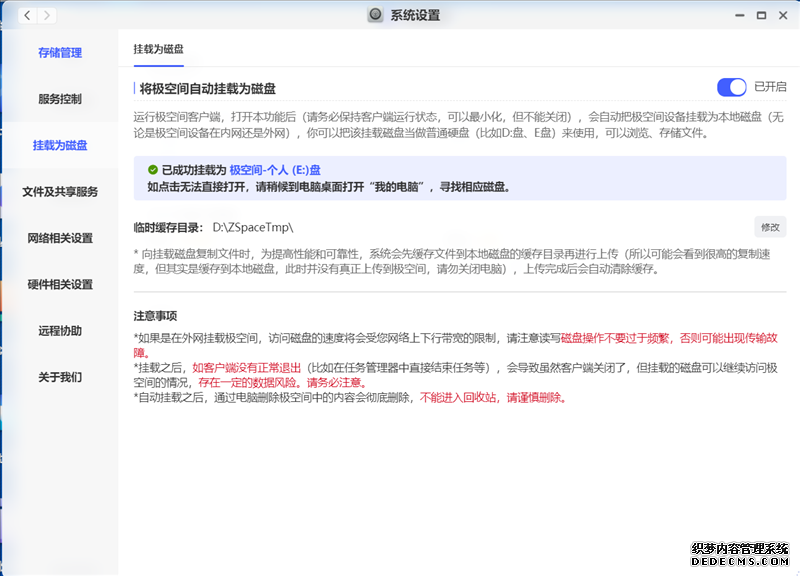The height and width of the screenshot is (576, 800).
Task: Select 挂载为磁盘 in the sidebar
Action: [x=60, y=145]
